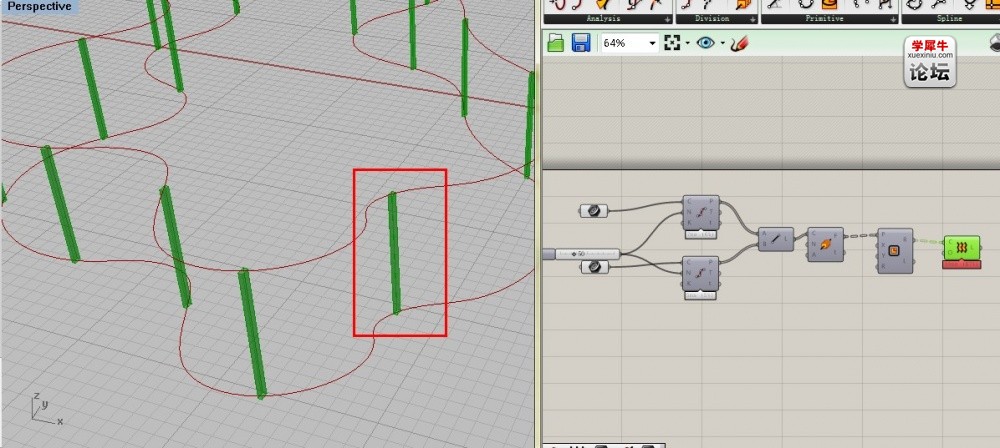Image resolution: width=1000 pixels, height=448 pixels.
Task: Click the red warning balloon under the green component
Action: (961, 264)
